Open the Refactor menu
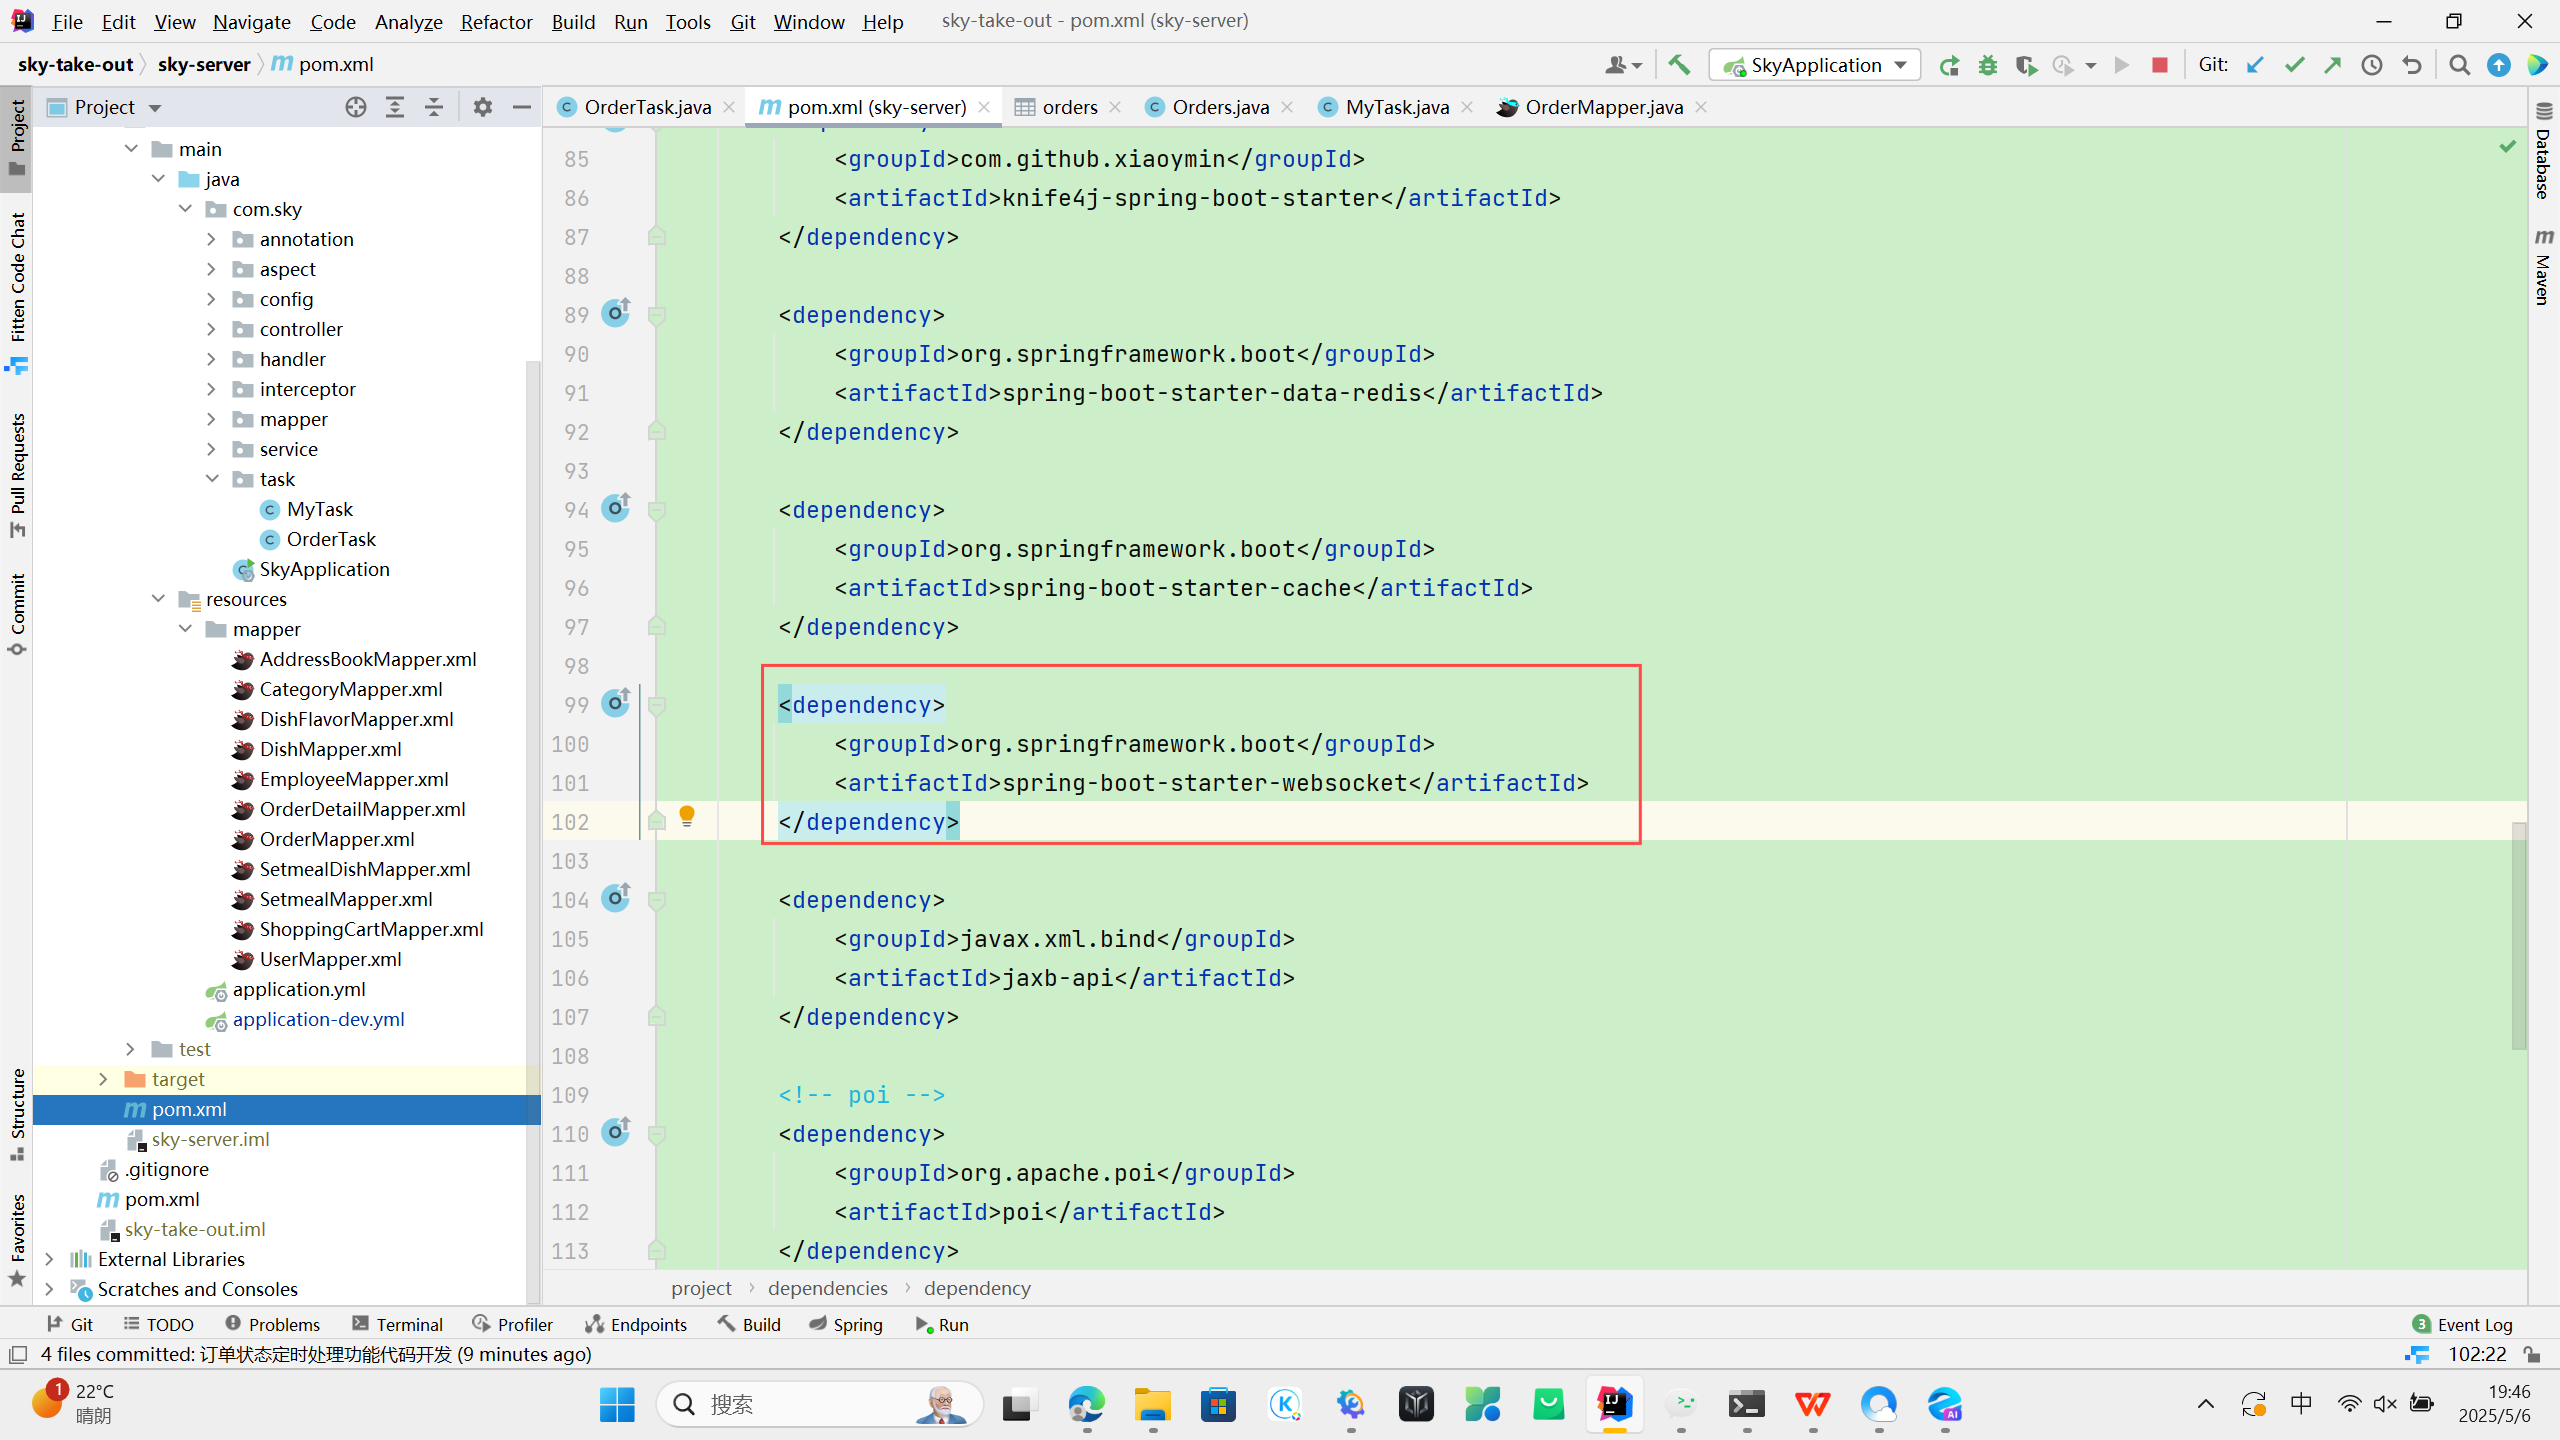The width and height of the screenshot is (2560, 1440). click(x=496, y=21)
